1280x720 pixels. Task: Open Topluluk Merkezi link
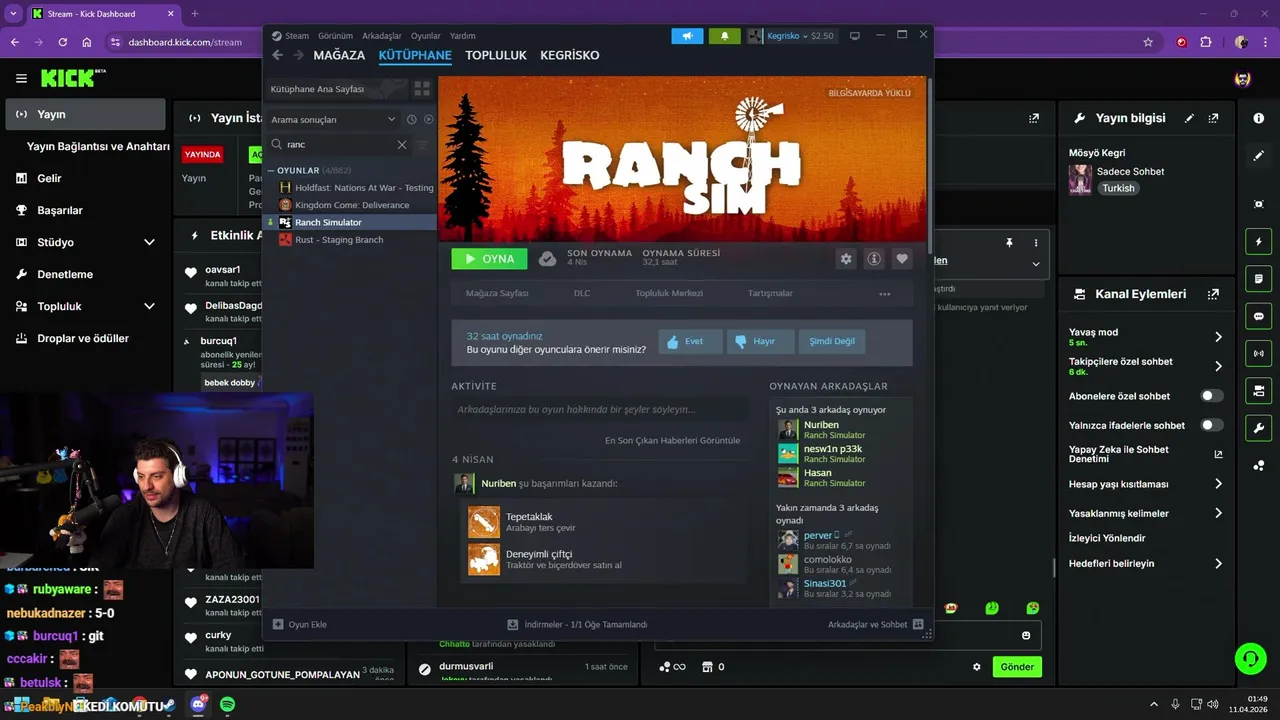coord(669,294)
